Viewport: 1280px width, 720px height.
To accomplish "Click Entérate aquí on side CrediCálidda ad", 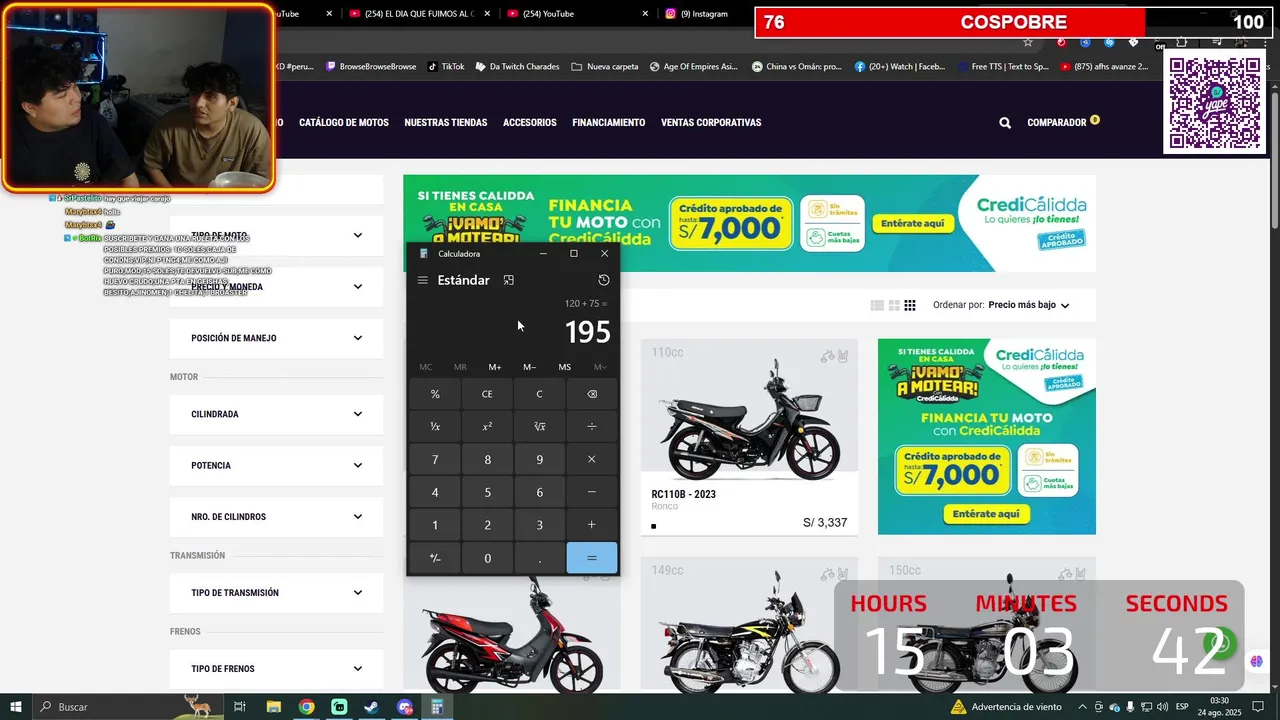I will (986, 514).
